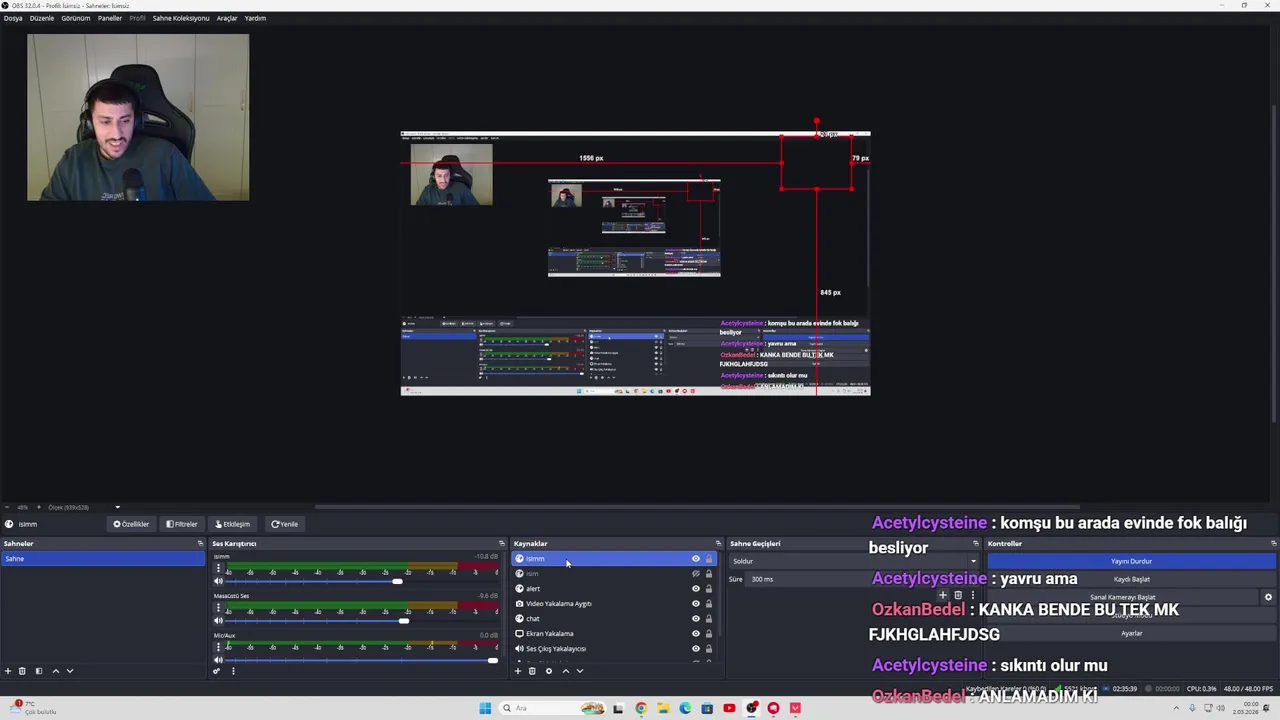Show hidden system tray icons chevron
This screenshot has height=720, width=1280.
point(1178,708)
